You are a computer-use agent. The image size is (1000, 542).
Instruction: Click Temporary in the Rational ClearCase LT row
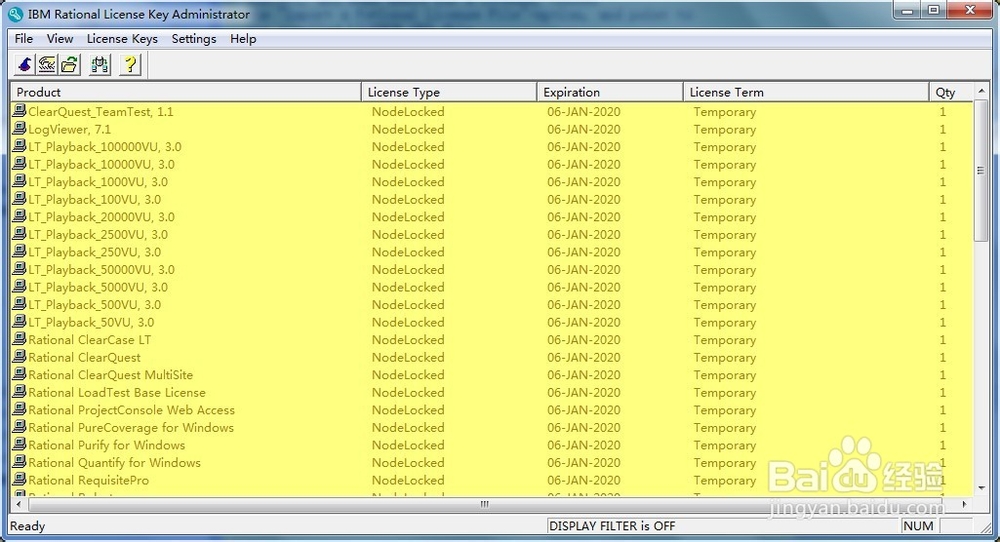pyautogui.click(x=724, y=339)
